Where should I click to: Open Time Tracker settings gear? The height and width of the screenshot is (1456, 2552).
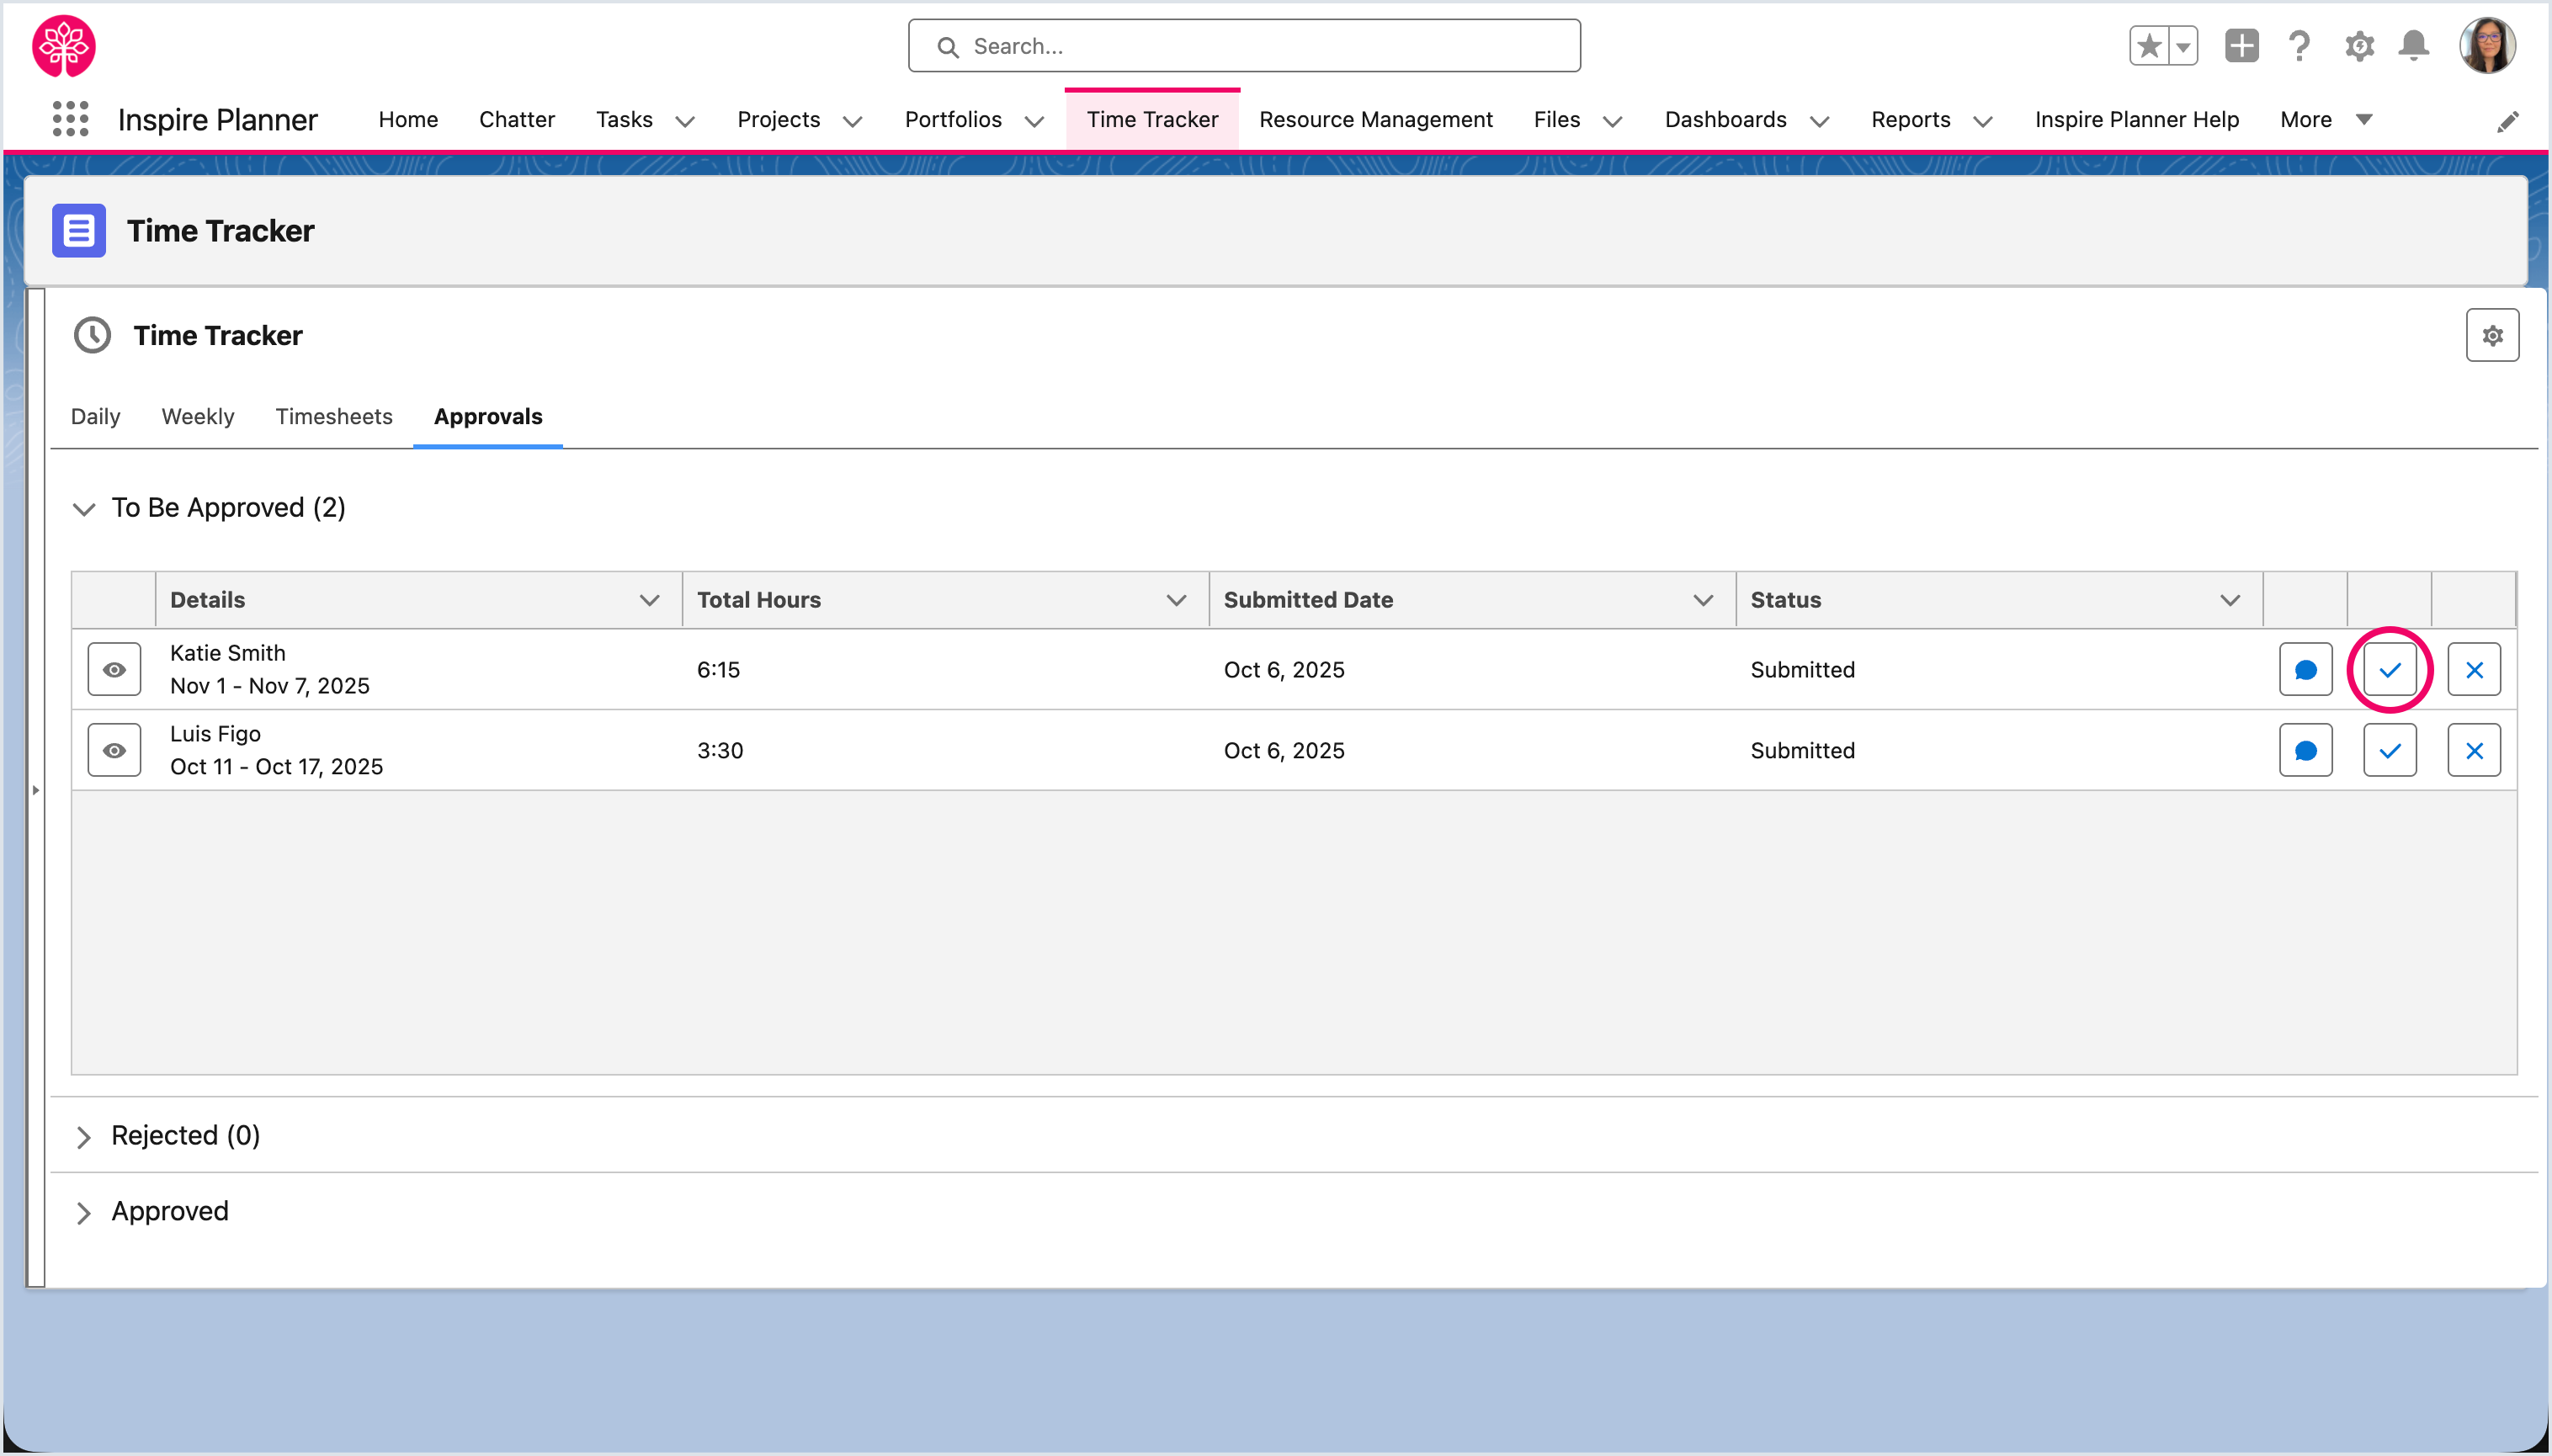tap(2491, 335)
